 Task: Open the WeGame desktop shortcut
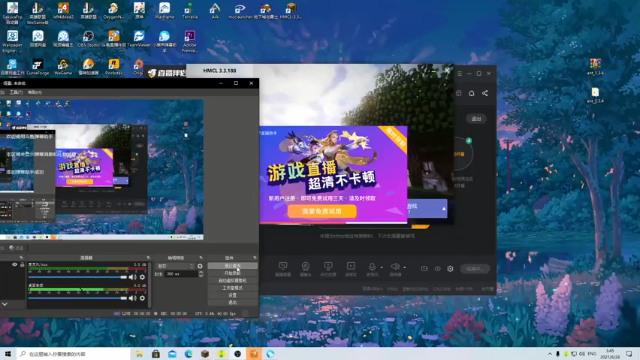click(63, 67)
